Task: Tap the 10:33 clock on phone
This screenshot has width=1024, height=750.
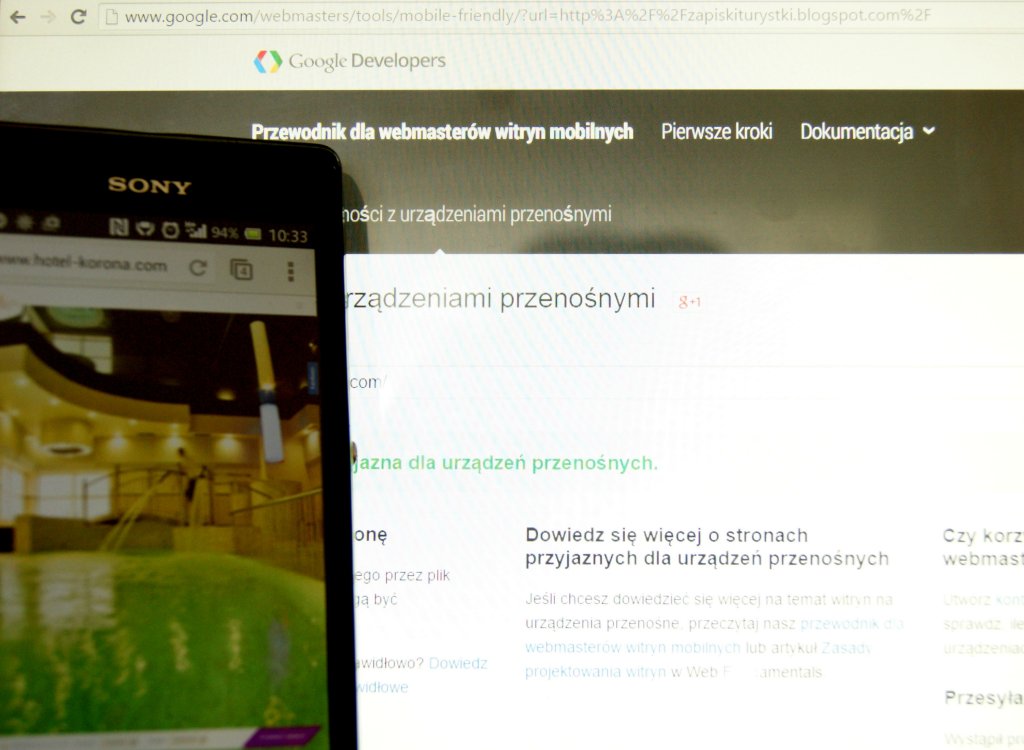Action: (288, 235)
